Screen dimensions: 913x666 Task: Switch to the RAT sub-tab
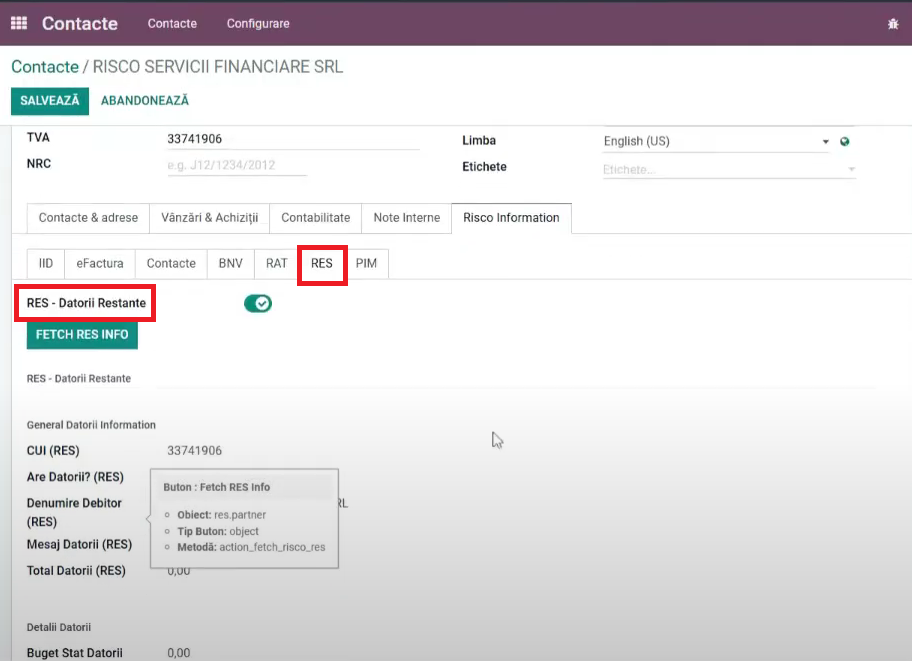click(x=277, y=264)
